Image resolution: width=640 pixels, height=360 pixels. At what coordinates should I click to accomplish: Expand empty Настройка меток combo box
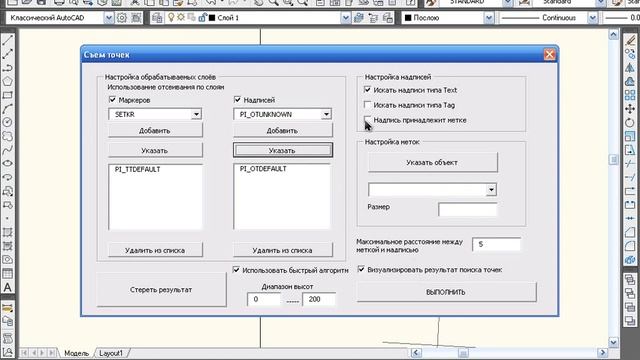coord(491,190)
